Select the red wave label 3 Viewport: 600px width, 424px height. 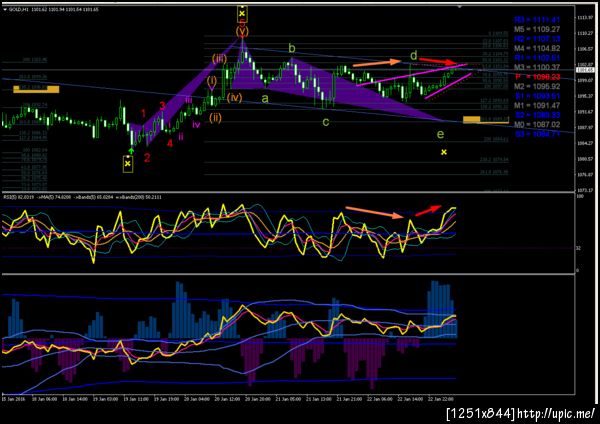point(162,106)
